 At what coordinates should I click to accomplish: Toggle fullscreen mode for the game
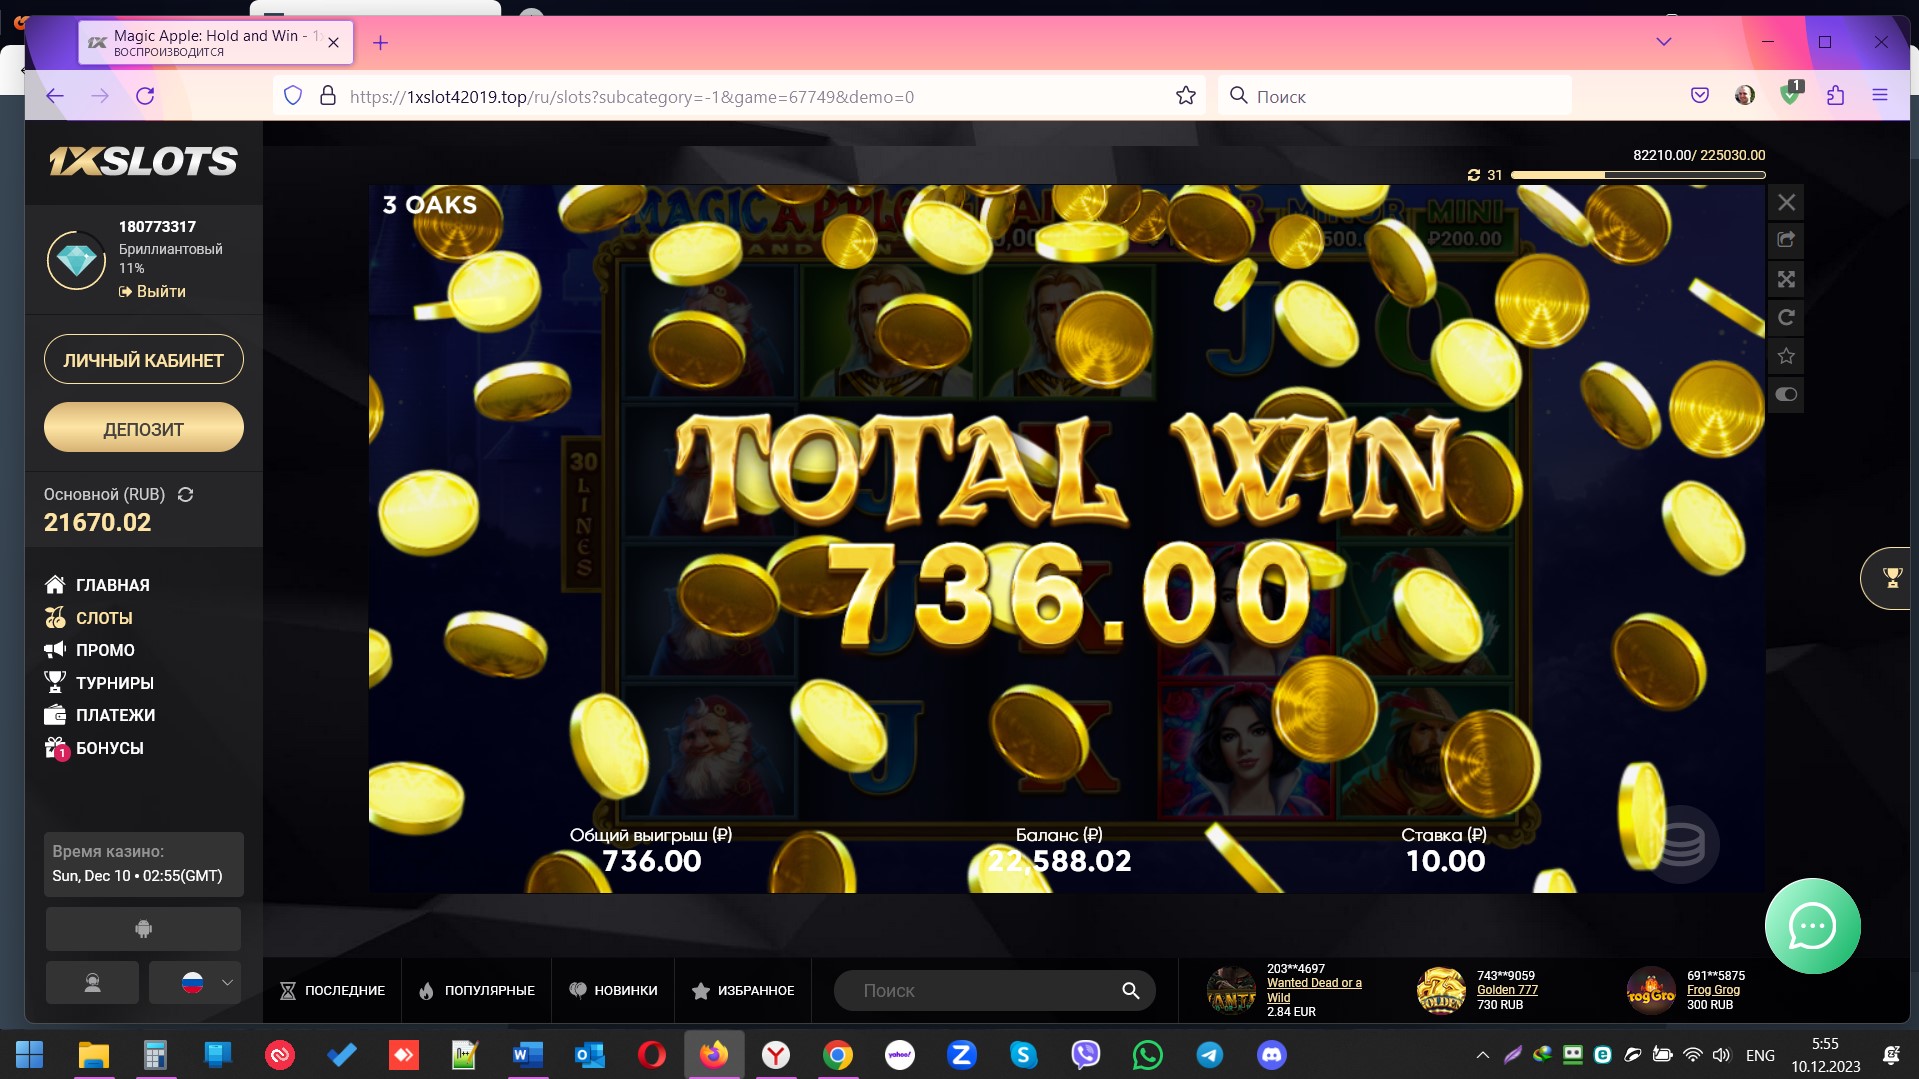click(1786, 279)
